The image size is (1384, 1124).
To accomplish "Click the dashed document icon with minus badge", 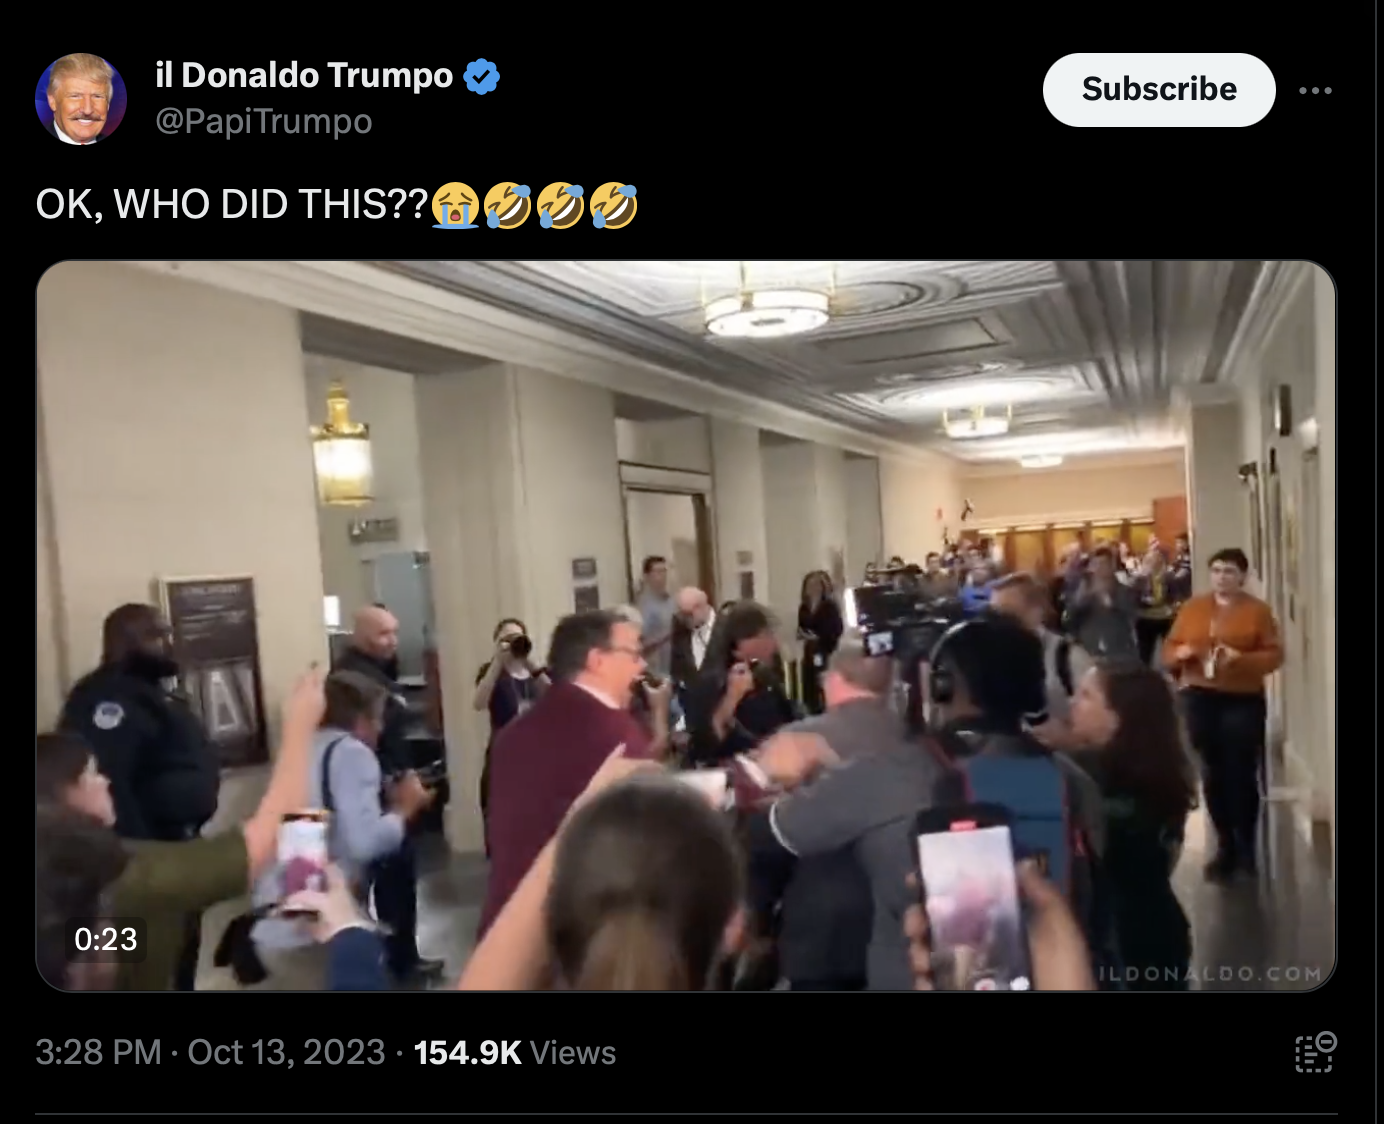I will (x=1315, y=1052).
